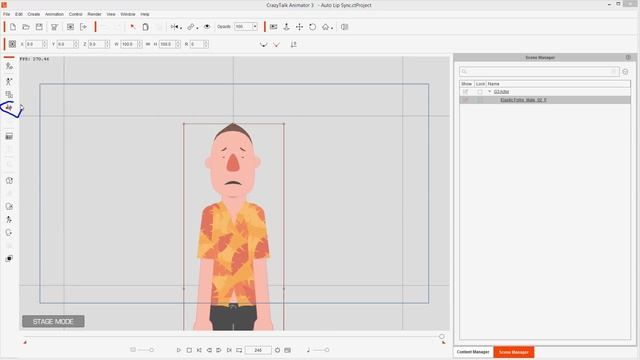Toggle loop playback in the player controls
Screen dimensions: 640x360
[239, 350]
